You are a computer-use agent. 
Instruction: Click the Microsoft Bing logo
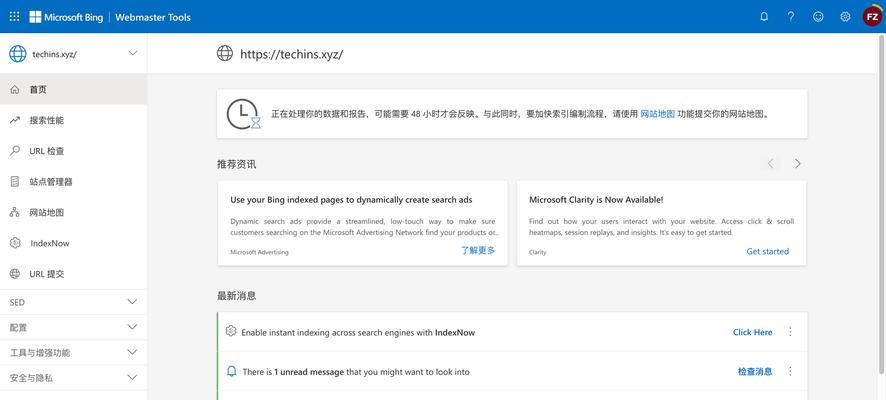pyautogui.click(x=66, y=17)
